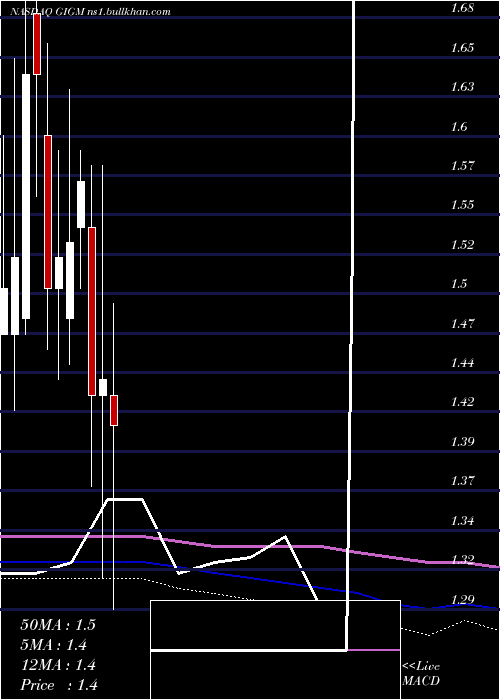Click the 1.6 price axis label
Screen dimensions: 500x700
(460, 127)
